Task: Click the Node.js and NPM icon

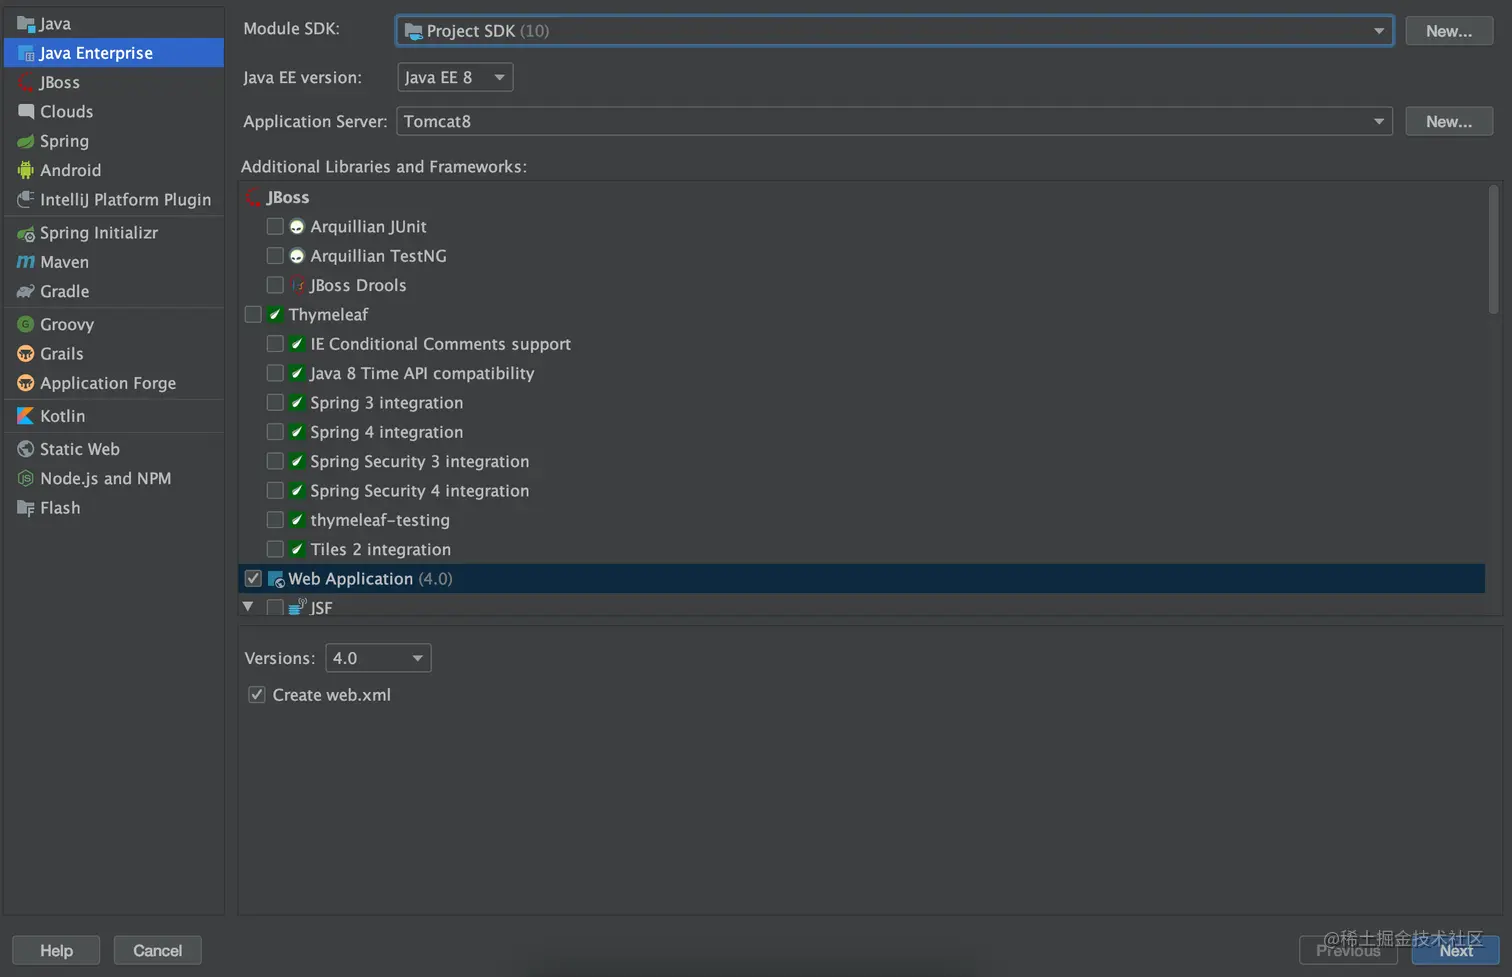Action: pyautogui.click(x=26, y=478)
